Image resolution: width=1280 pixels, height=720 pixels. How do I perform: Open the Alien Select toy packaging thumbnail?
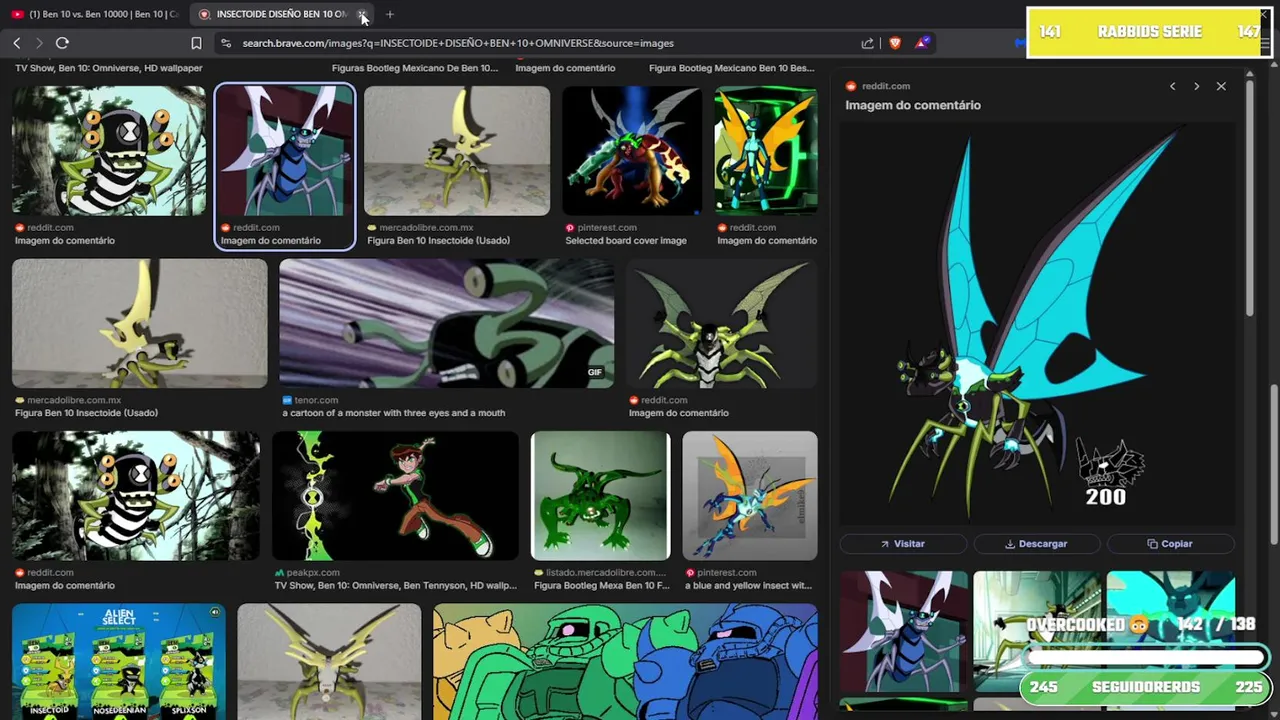(119, 661)
